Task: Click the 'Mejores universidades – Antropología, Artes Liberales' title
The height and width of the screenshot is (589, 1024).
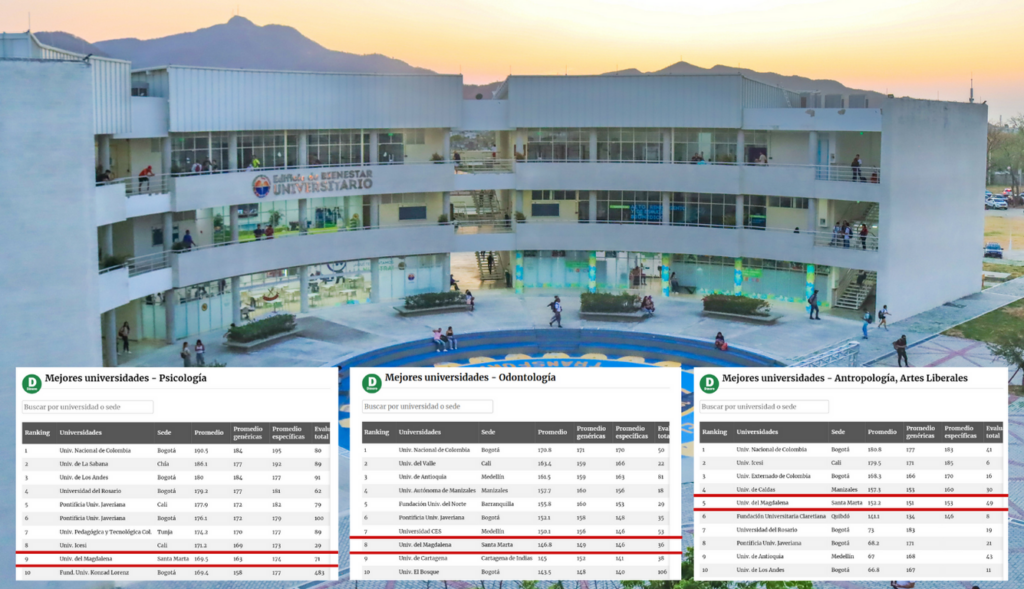Action: coord(845,378)
